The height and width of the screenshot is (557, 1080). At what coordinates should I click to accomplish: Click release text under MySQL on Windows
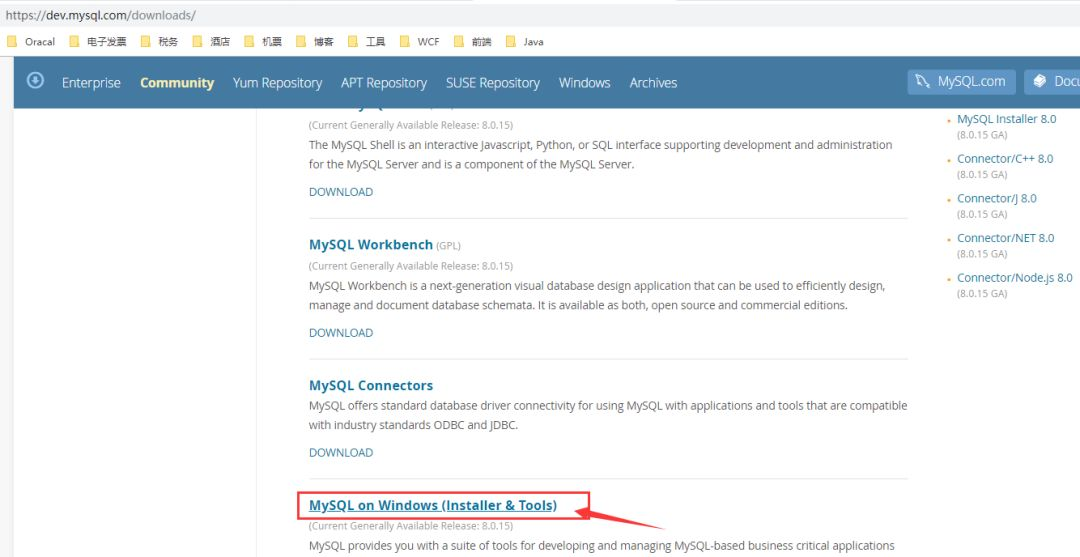click(x=411, y=526)
